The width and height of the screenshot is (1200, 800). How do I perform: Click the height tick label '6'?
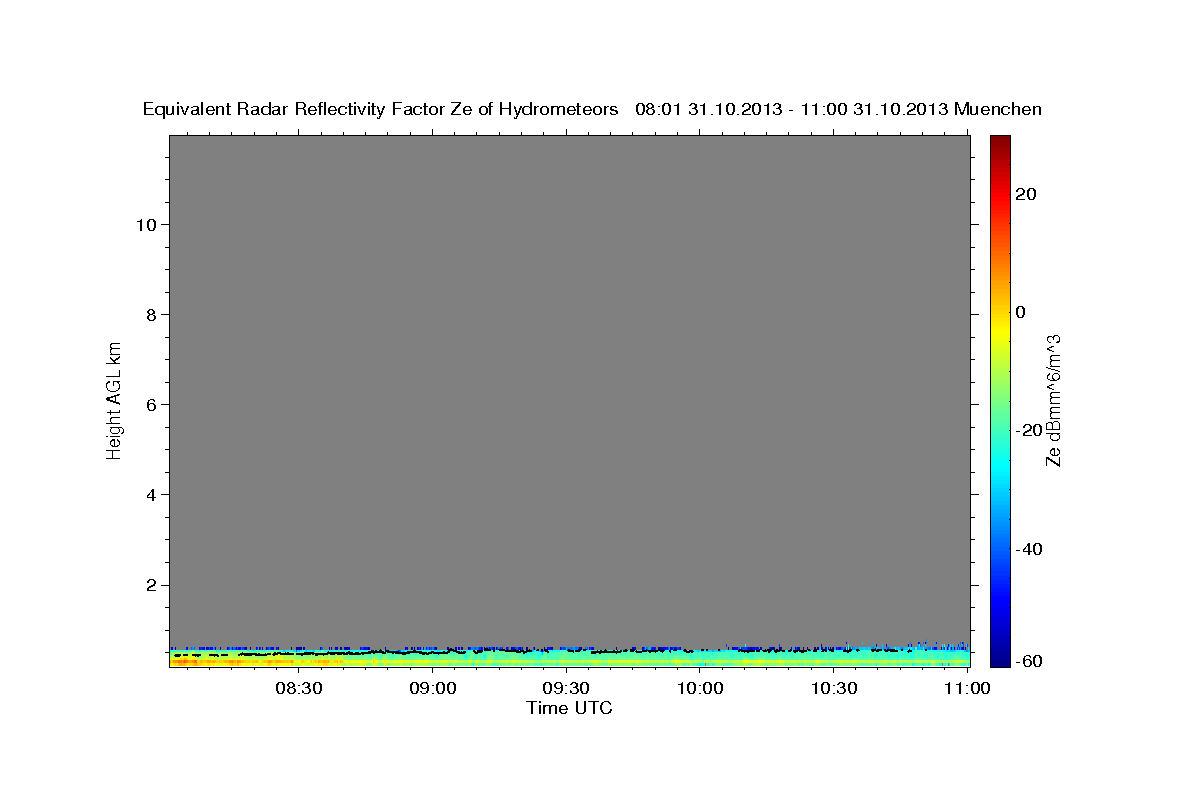pyautogui.click(x=150, y=404)
